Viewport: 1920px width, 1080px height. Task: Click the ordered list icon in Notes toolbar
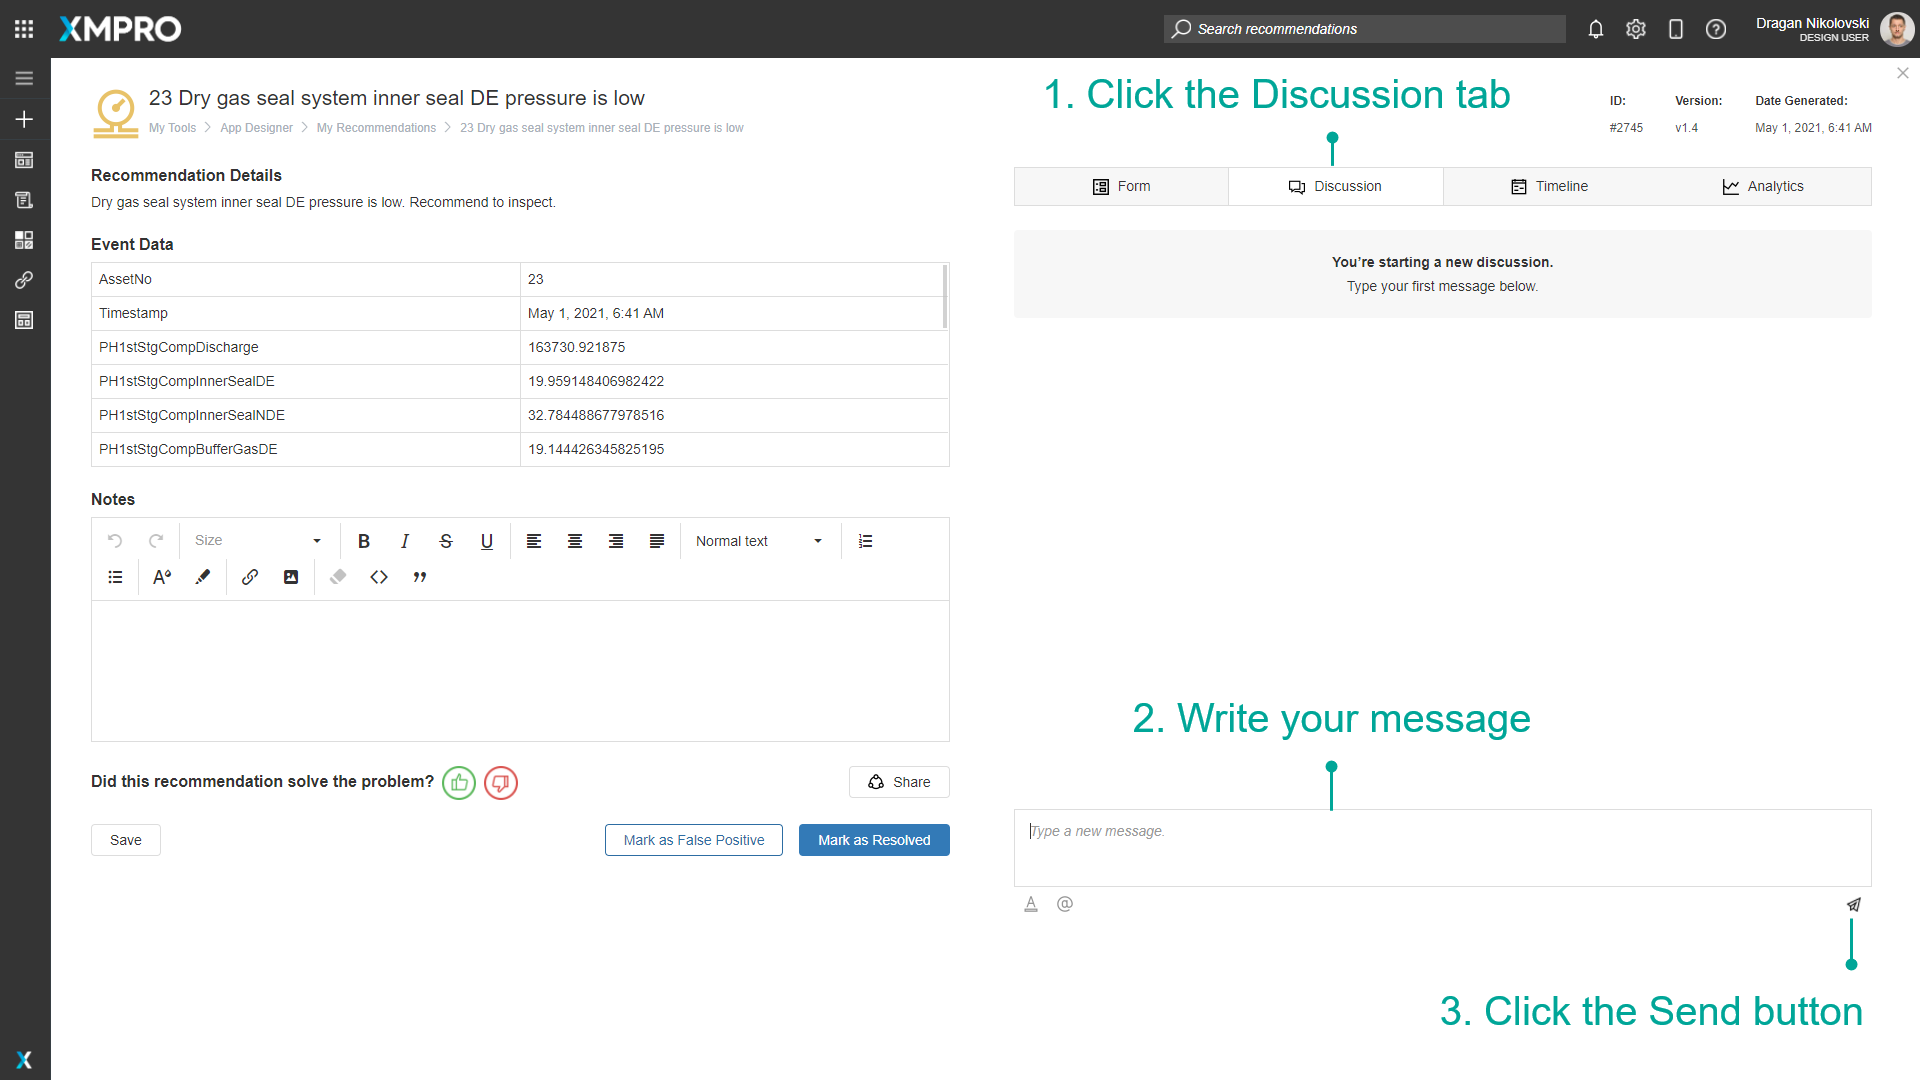pyautogui.click(x=866, y=541)
